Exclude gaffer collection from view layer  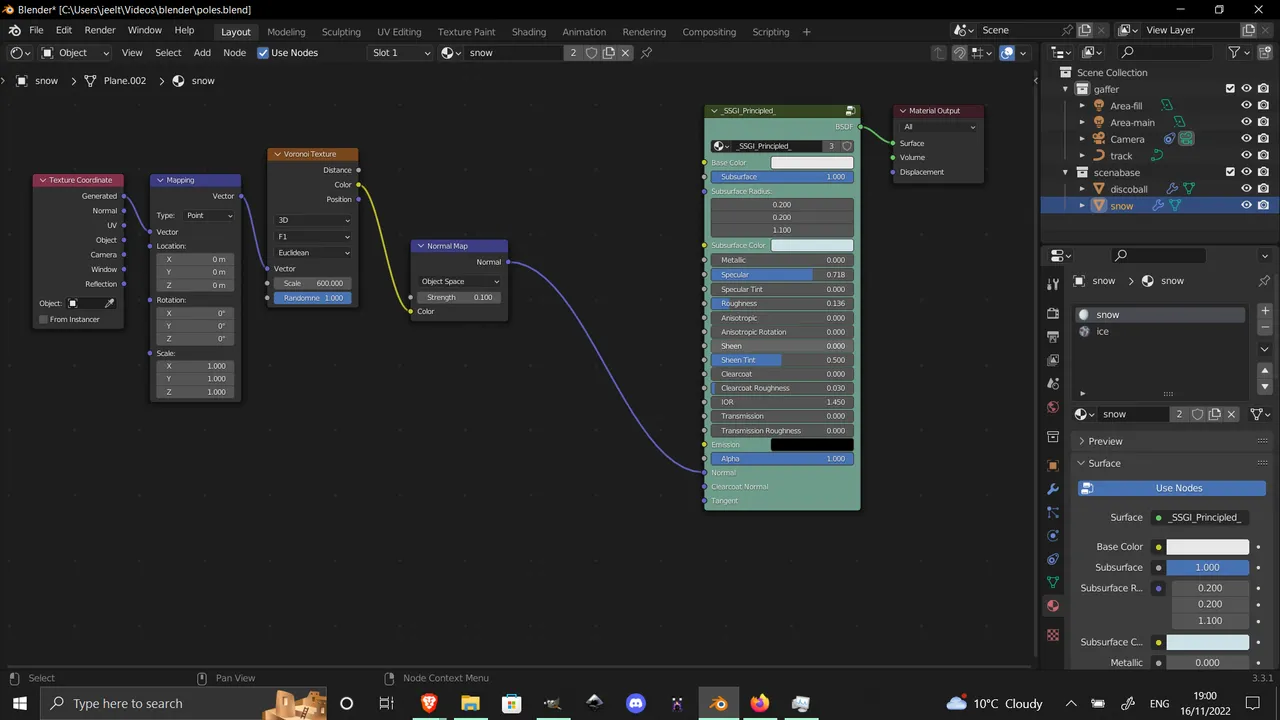(1230, 89)
